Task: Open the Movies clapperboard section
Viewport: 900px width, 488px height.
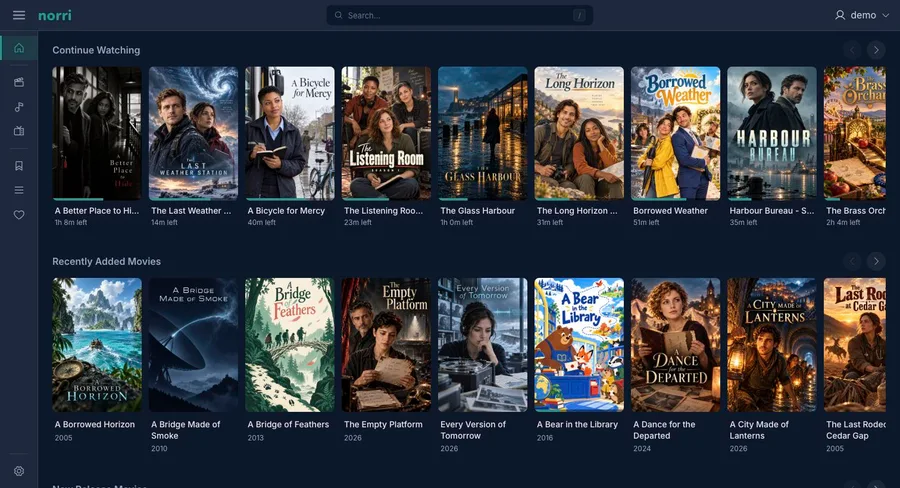Action: (19, 82)
